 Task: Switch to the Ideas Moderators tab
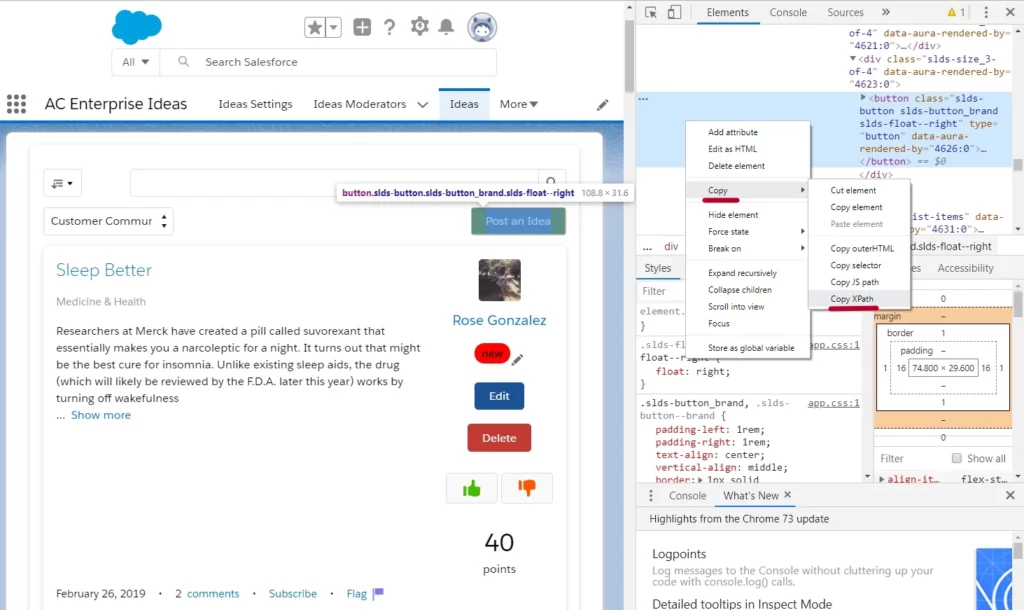coord(359,104)
